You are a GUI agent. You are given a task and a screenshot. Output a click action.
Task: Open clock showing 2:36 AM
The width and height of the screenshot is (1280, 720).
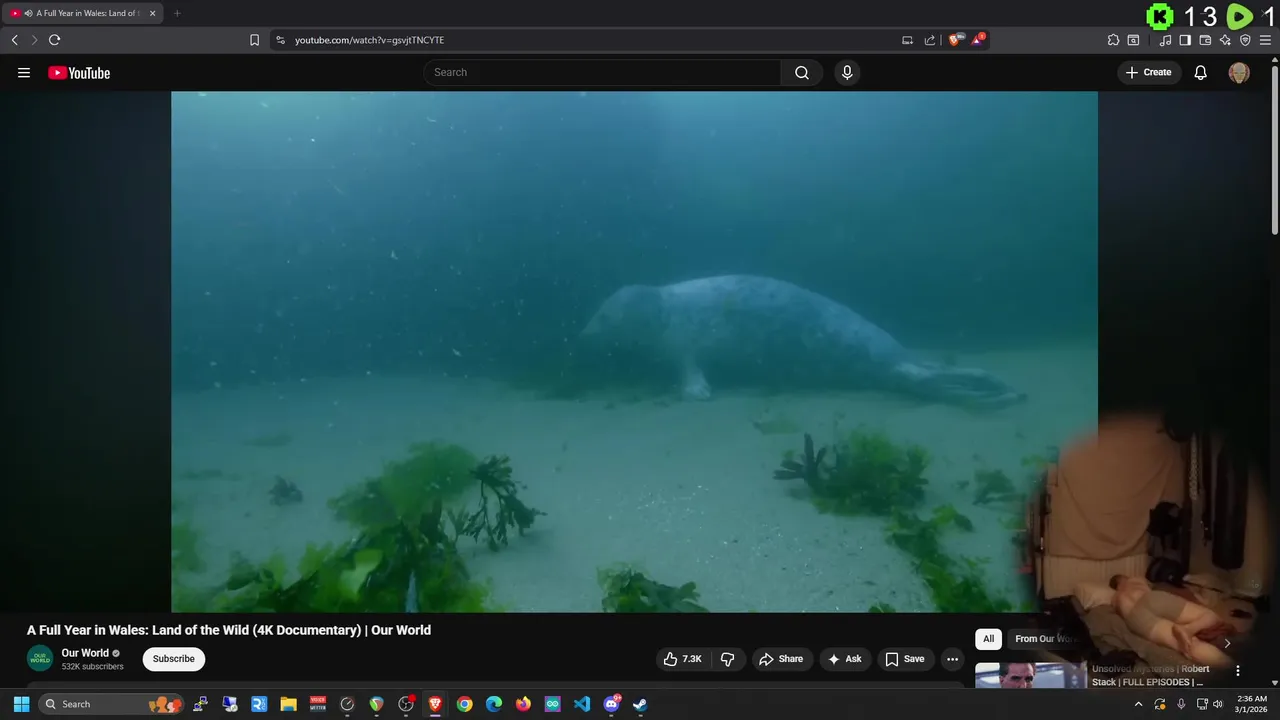point(1252,704)
